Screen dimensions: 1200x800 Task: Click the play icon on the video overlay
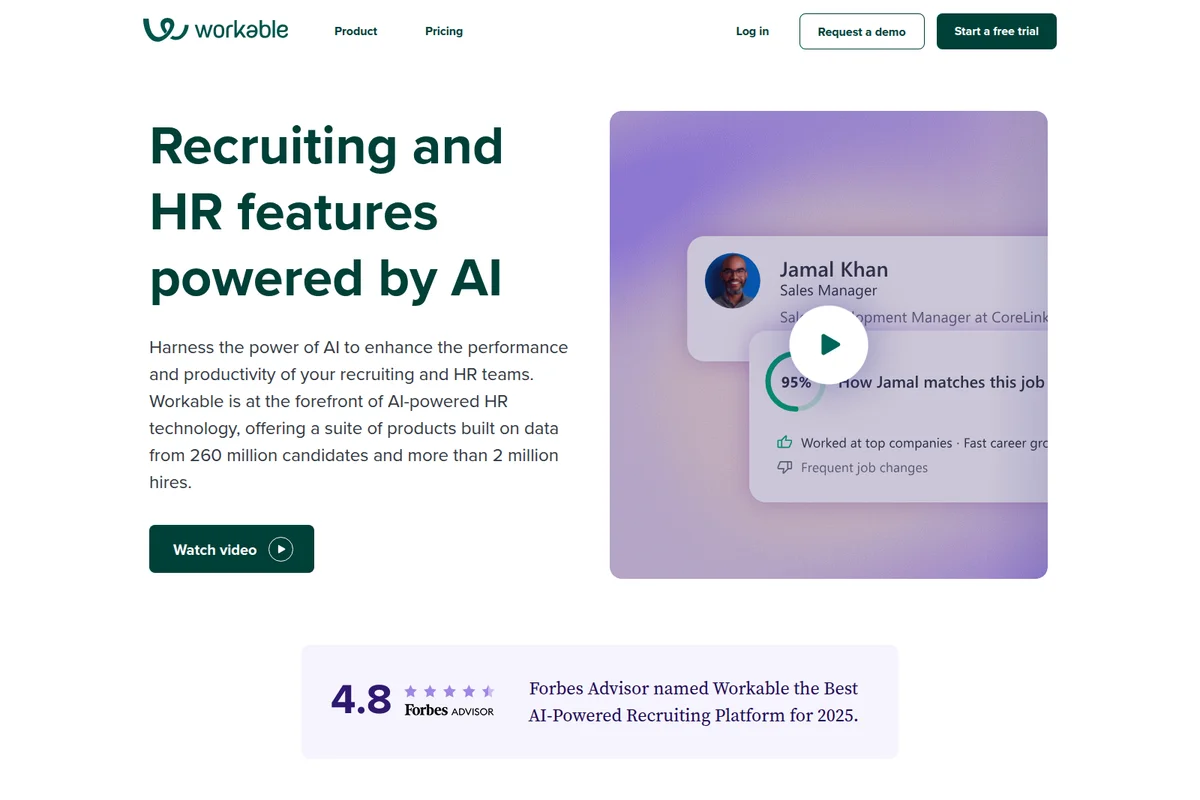pos(829,344)
